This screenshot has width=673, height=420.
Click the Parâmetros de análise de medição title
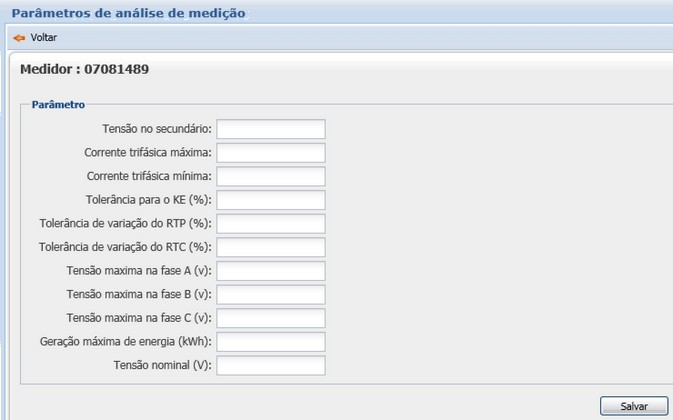point(128,13)
